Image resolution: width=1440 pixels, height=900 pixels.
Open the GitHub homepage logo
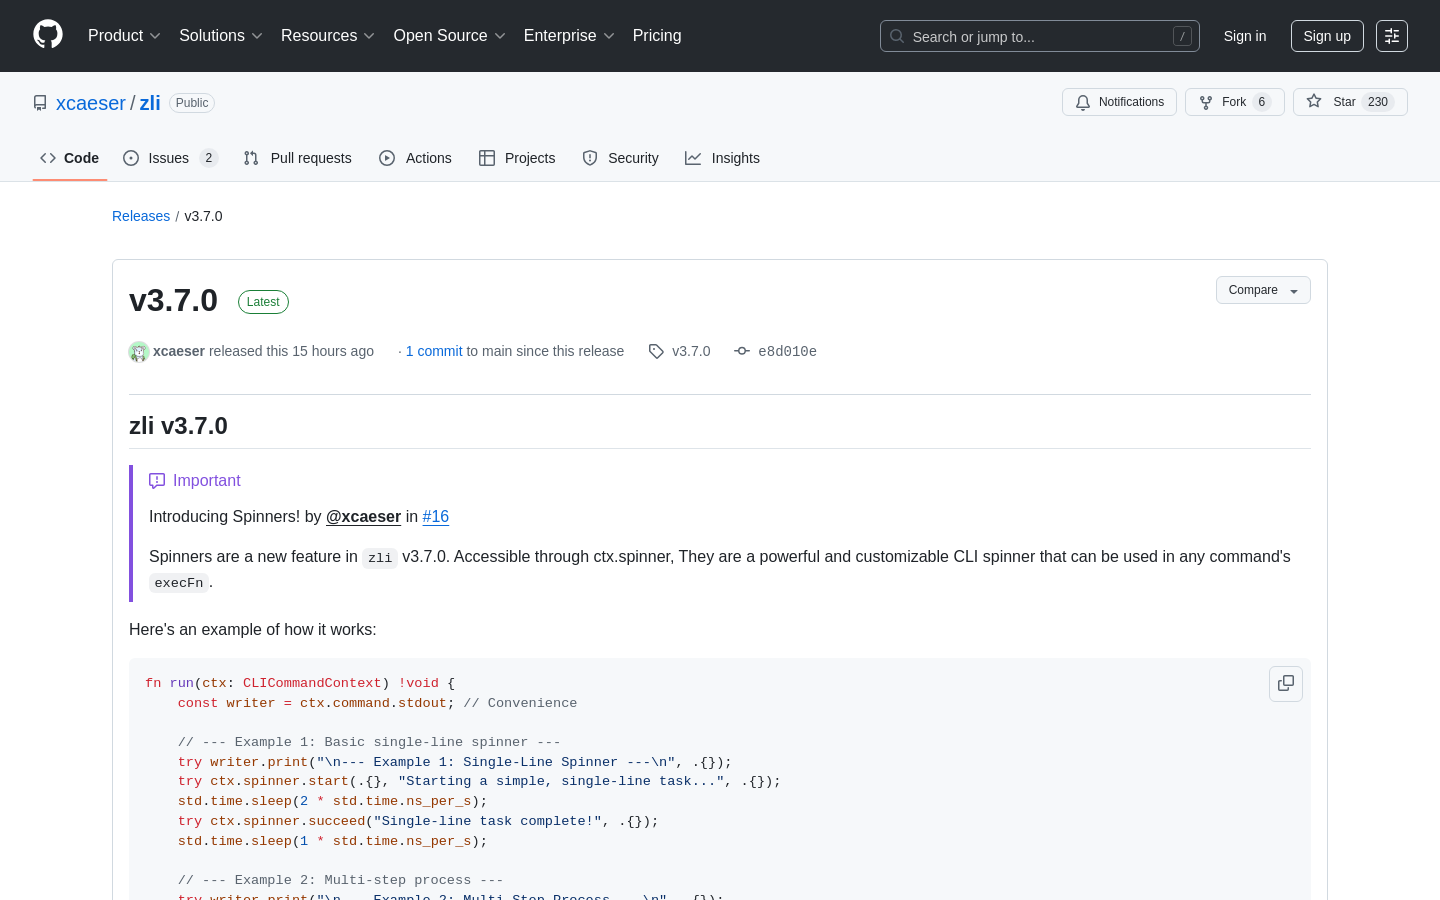(x=48, y=35)
